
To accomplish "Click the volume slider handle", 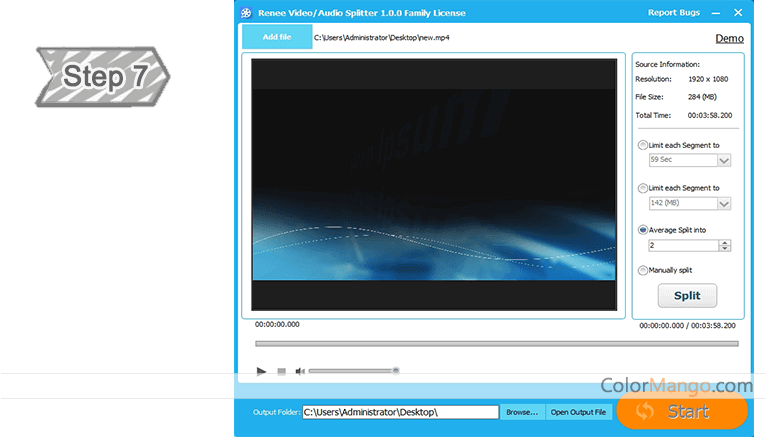I will (x=396, y=371).
